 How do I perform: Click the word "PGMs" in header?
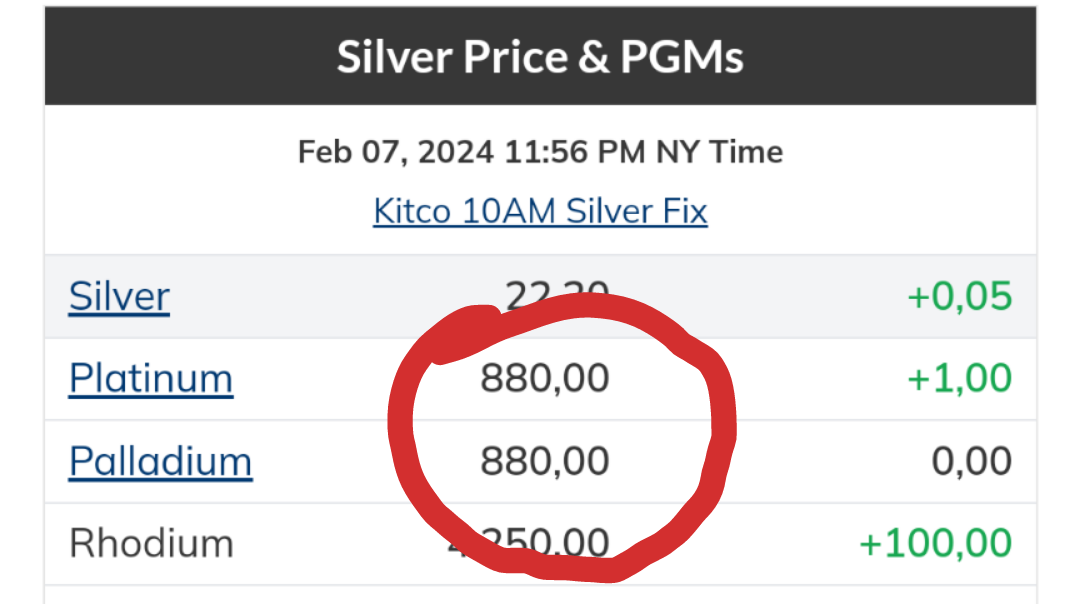click(x=682, y=57)
